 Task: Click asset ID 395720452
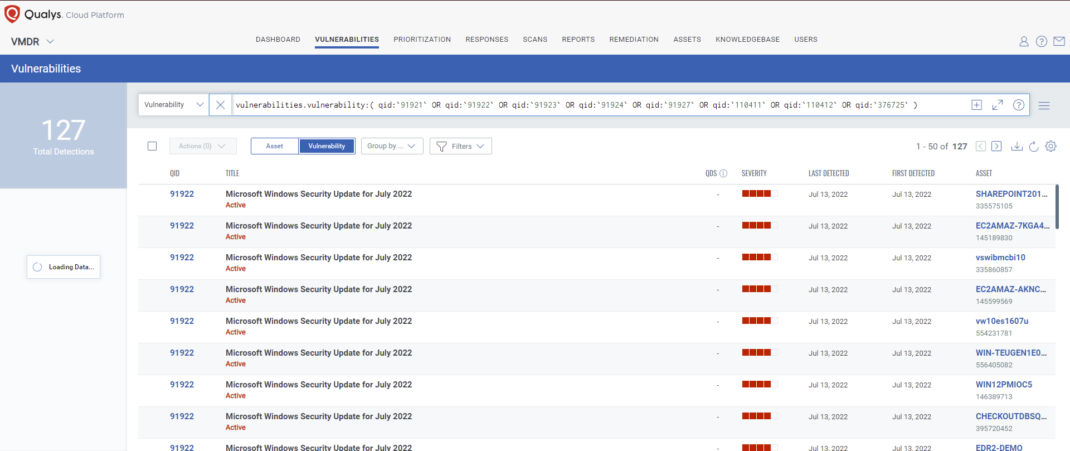994,428
